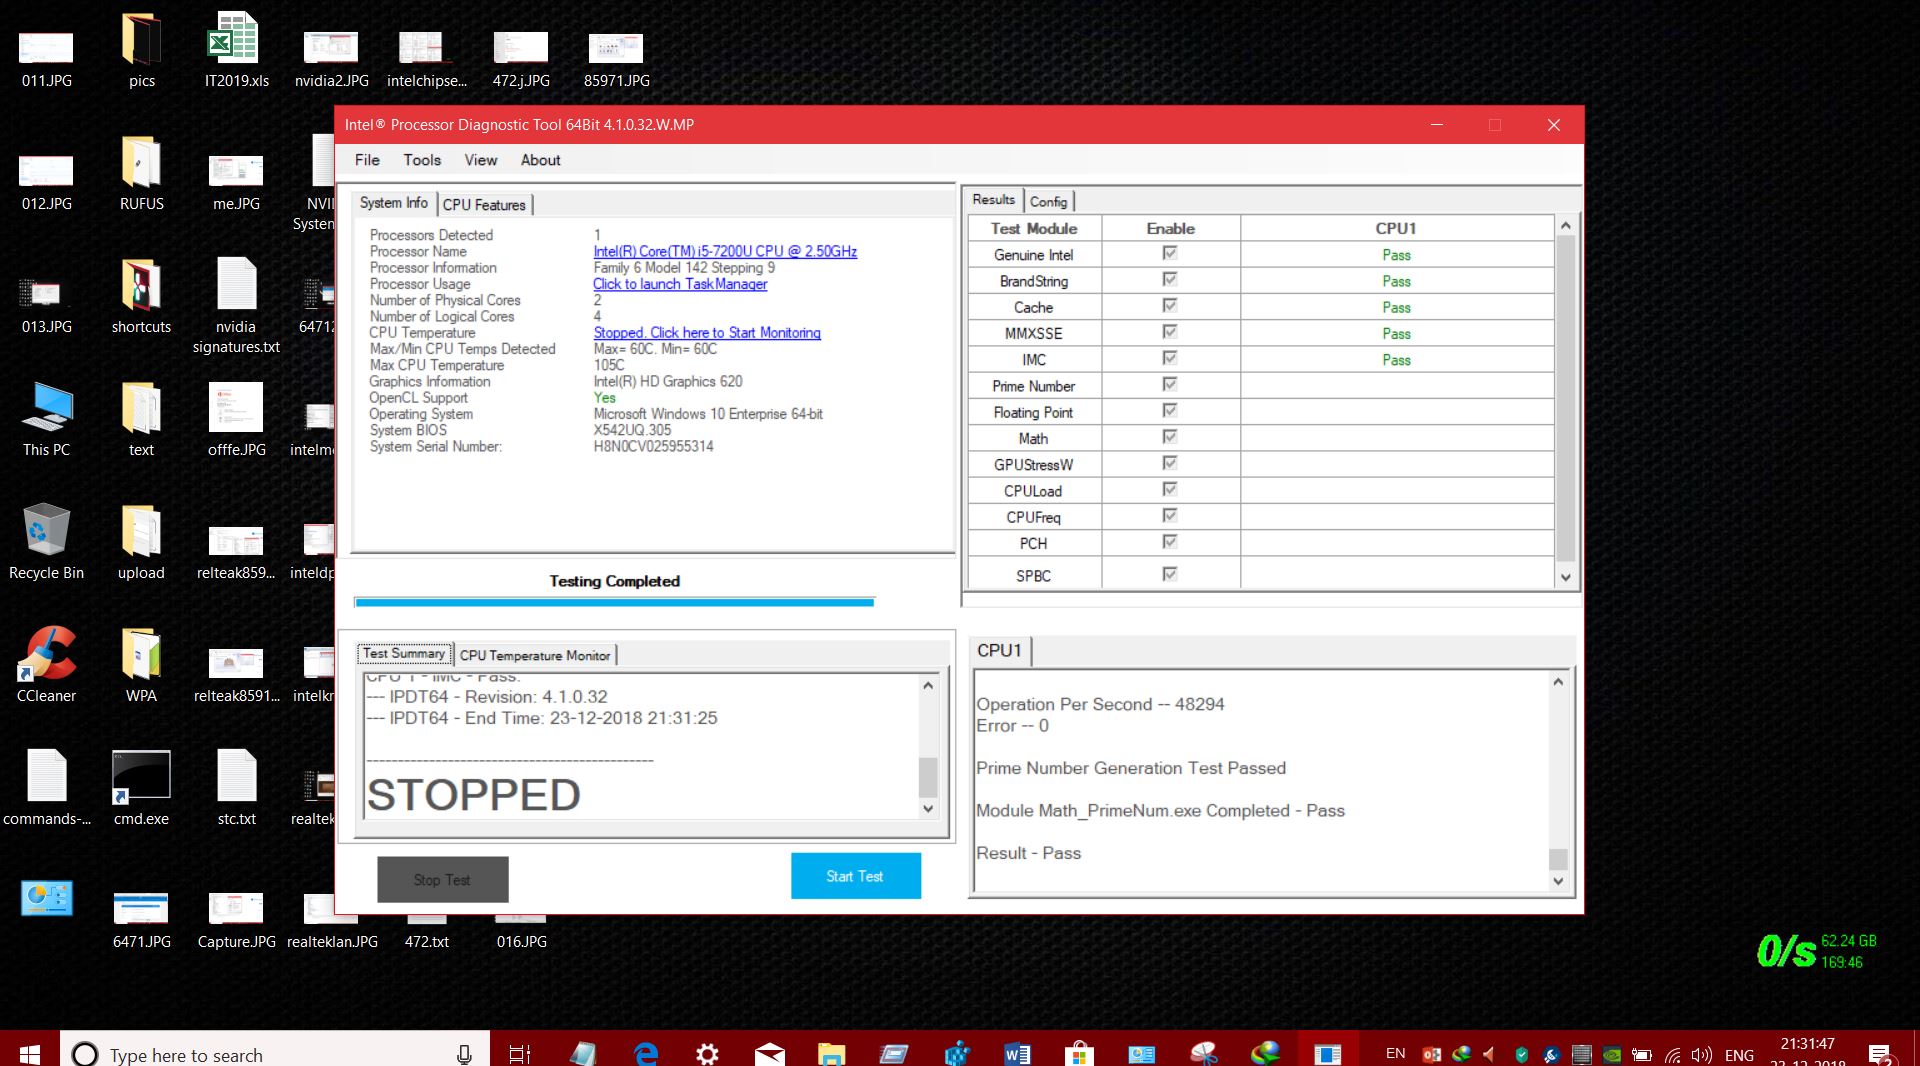Open Word from the taskbar
The height and width of the screenshot is (1066, 1920).
pos(1017,1053)
